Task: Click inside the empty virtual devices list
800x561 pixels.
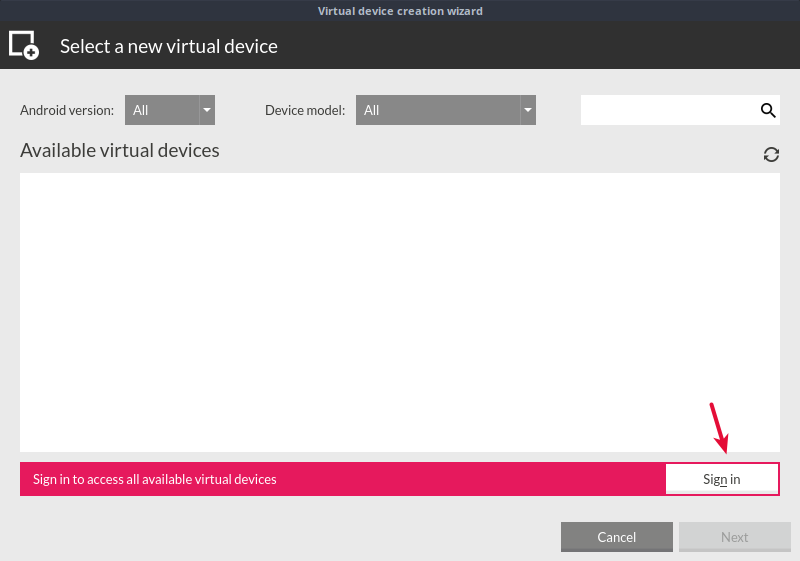Action: pyautogui.click(x=400, y=312)
